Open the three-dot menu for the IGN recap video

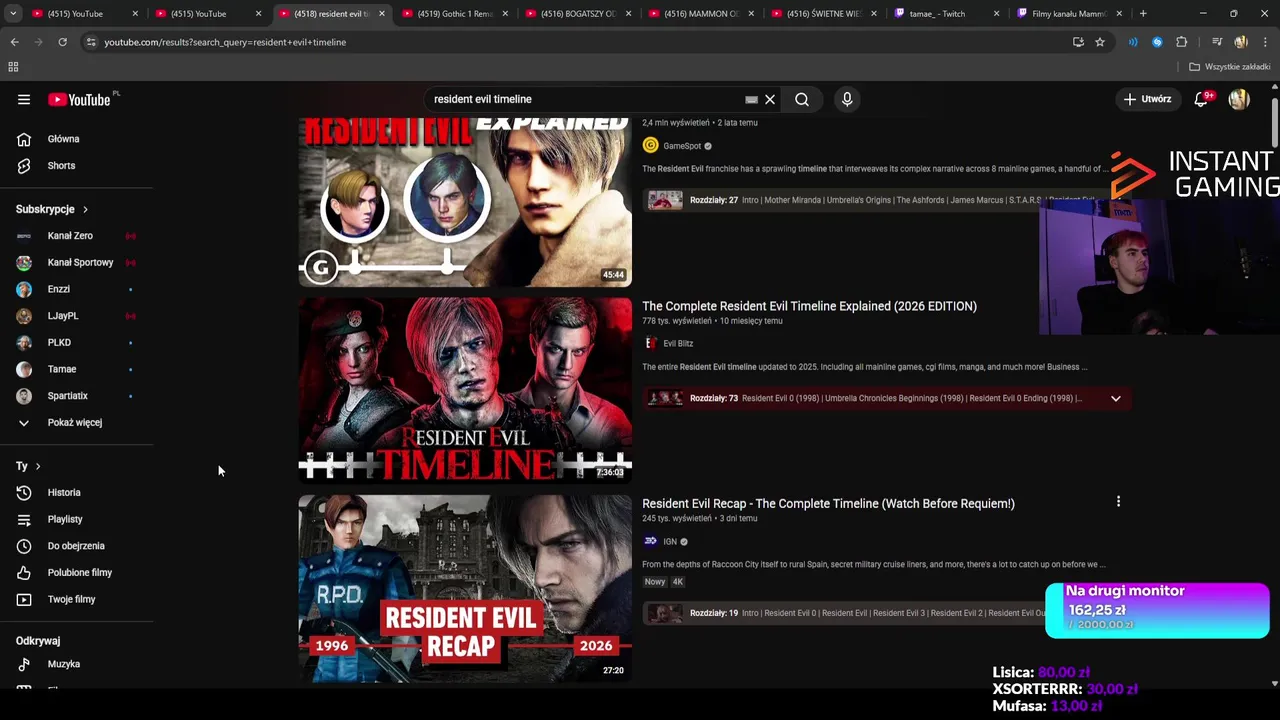click(x=1118, y=501)
